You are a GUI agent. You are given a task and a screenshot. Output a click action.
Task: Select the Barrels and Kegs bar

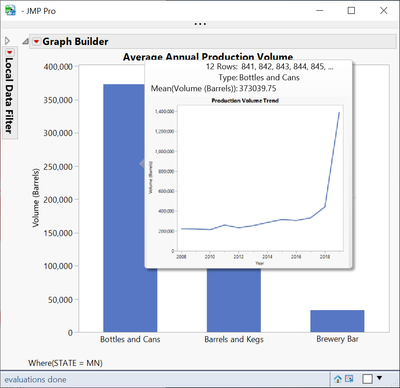[x=234, y=300]
